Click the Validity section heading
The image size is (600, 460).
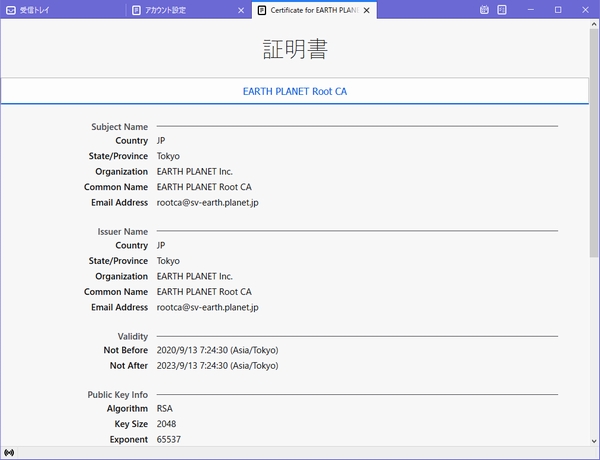click(132, 336)
